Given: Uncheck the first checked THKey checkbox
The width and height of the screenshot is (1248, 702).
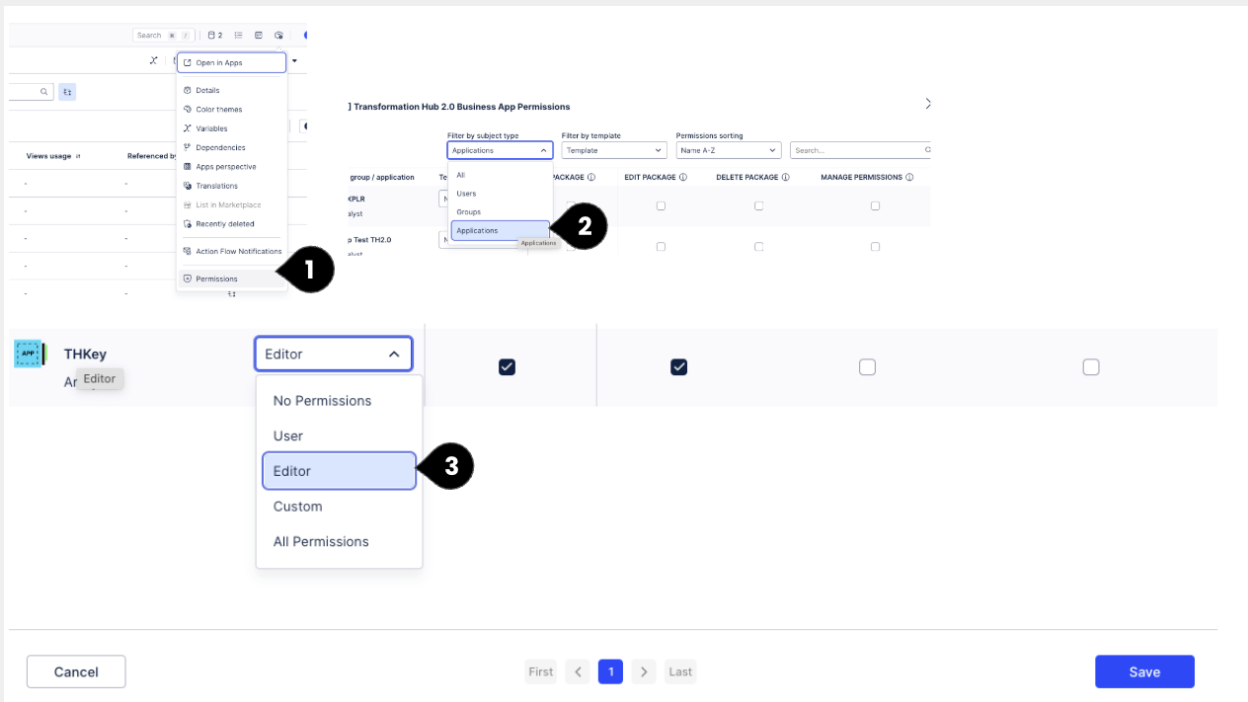Looking at the screenshot, I should point(507,367).
